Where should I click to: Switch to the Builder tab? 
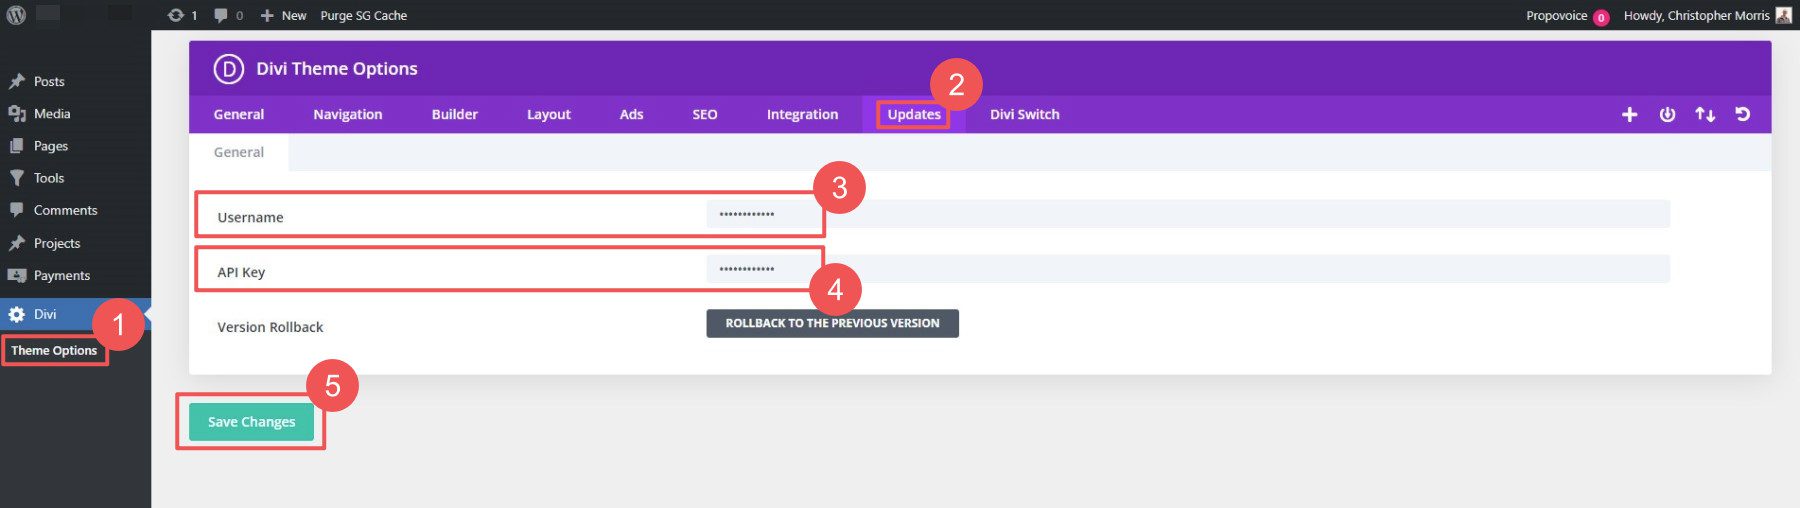click(455, 114)
